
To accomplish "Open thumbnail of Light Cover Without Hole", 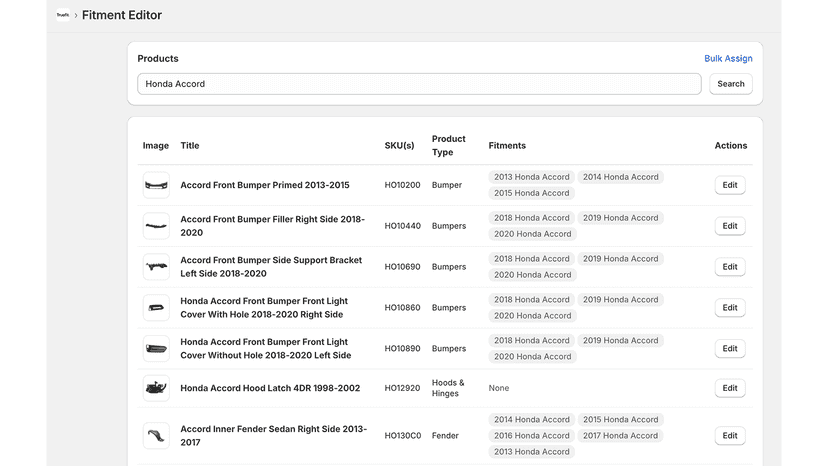I will (156, 349).
